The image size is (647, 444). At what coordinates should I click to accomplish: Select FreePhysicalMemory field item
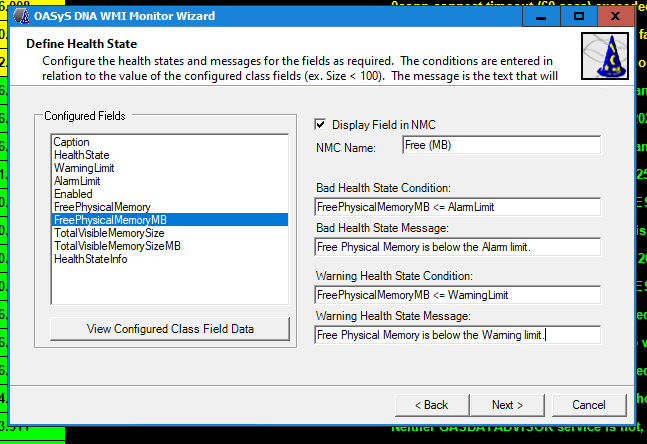[x=103, y=207]
